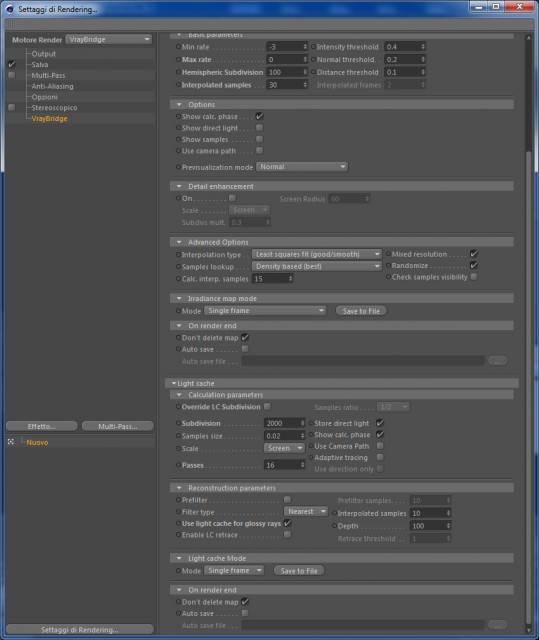
Task: Toggle irradiance Don't delete map checkbox
Action: 245,337
